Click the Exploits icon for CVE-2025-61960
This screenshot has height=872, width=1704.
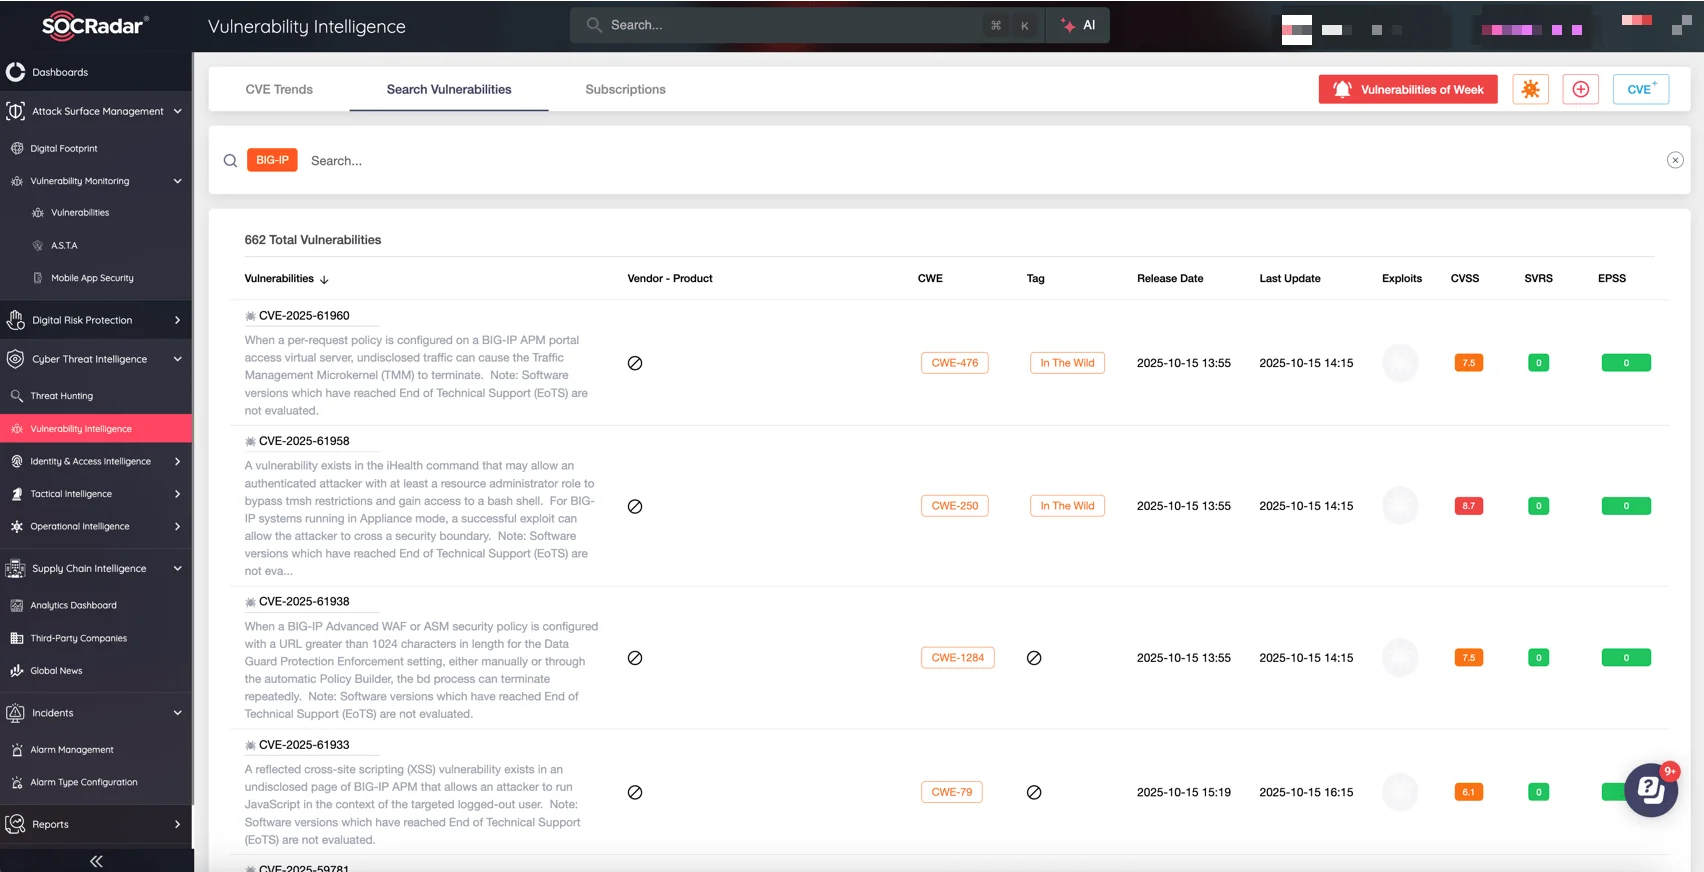pyautogui.click(x=1400, y=363)
